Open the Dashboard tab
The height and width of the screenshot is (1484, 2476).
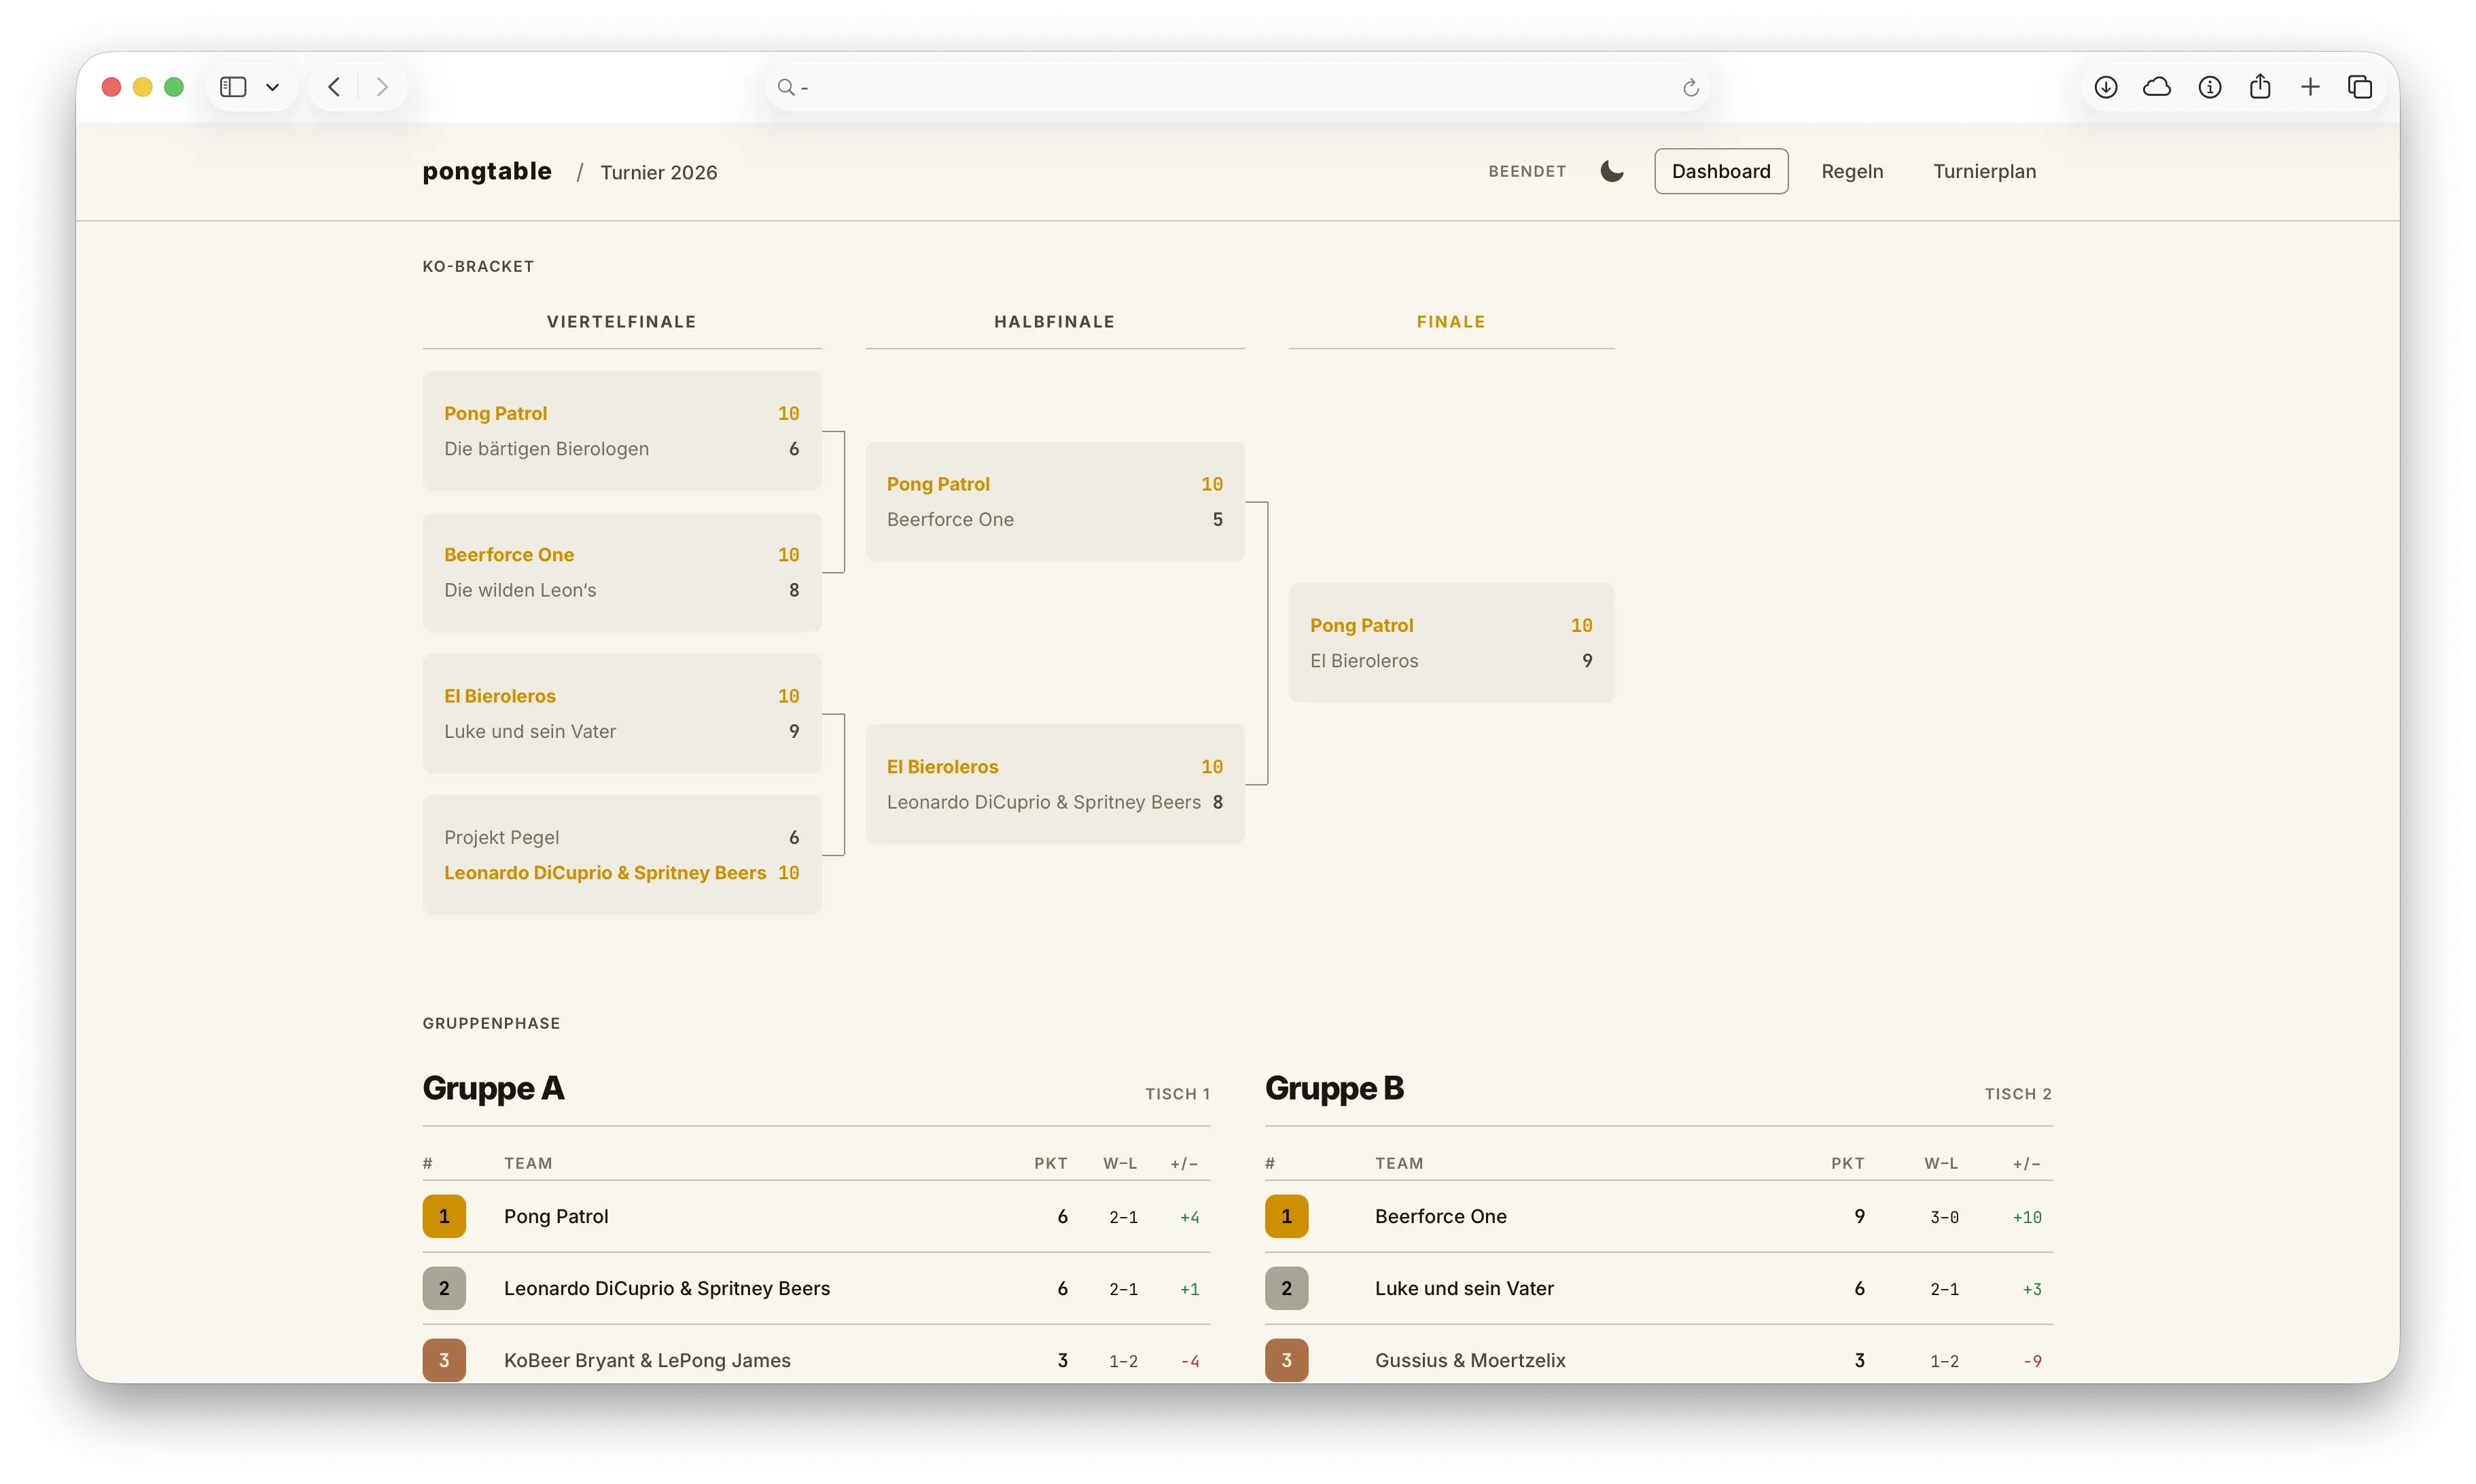[1720, 171]
